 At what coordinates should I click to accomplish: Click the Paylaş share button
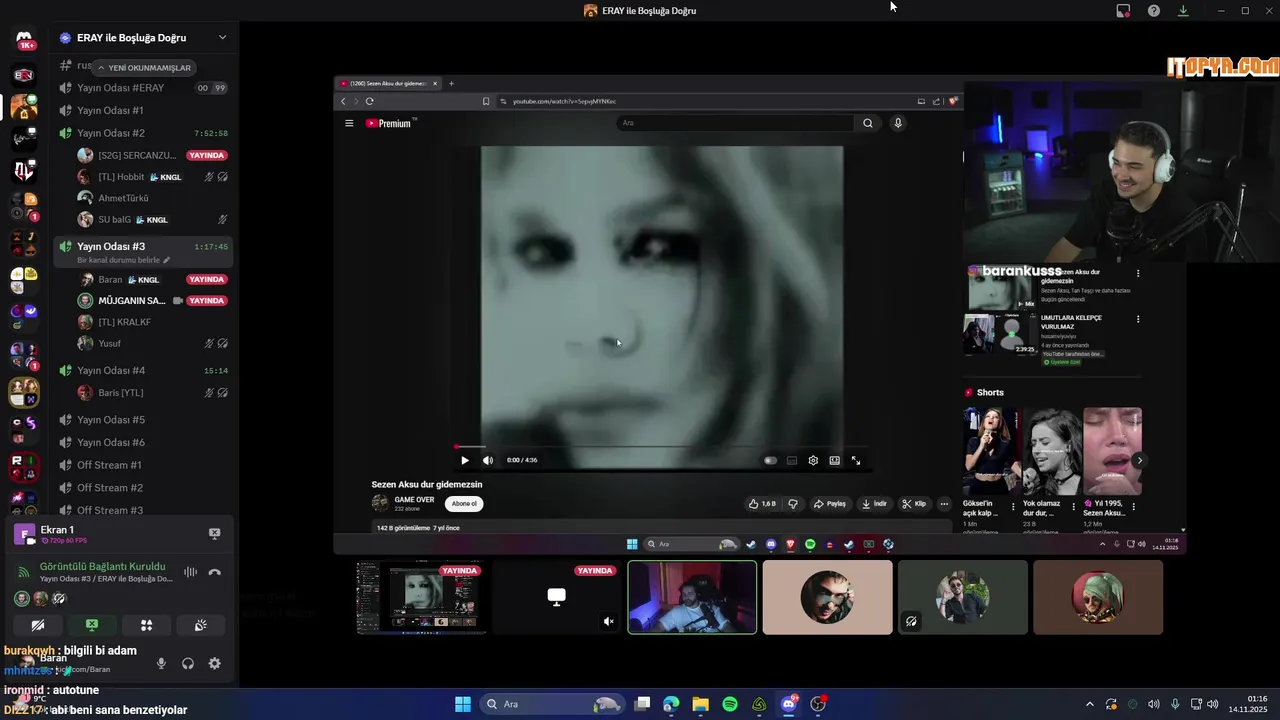click(x=830, y=504)
